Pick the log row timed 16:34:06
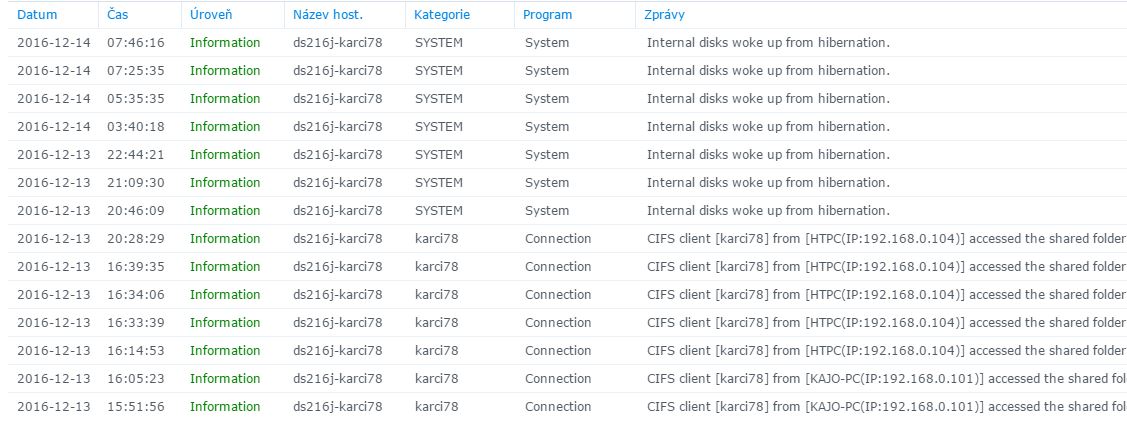The width and height of the screenshot is (1127, 422). coord(135,295)
